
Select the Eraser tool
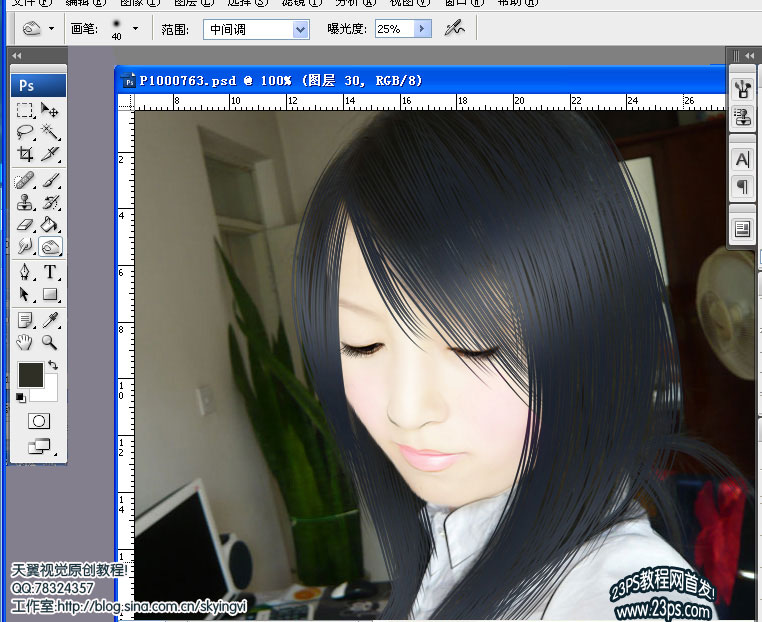click(25, 225)
